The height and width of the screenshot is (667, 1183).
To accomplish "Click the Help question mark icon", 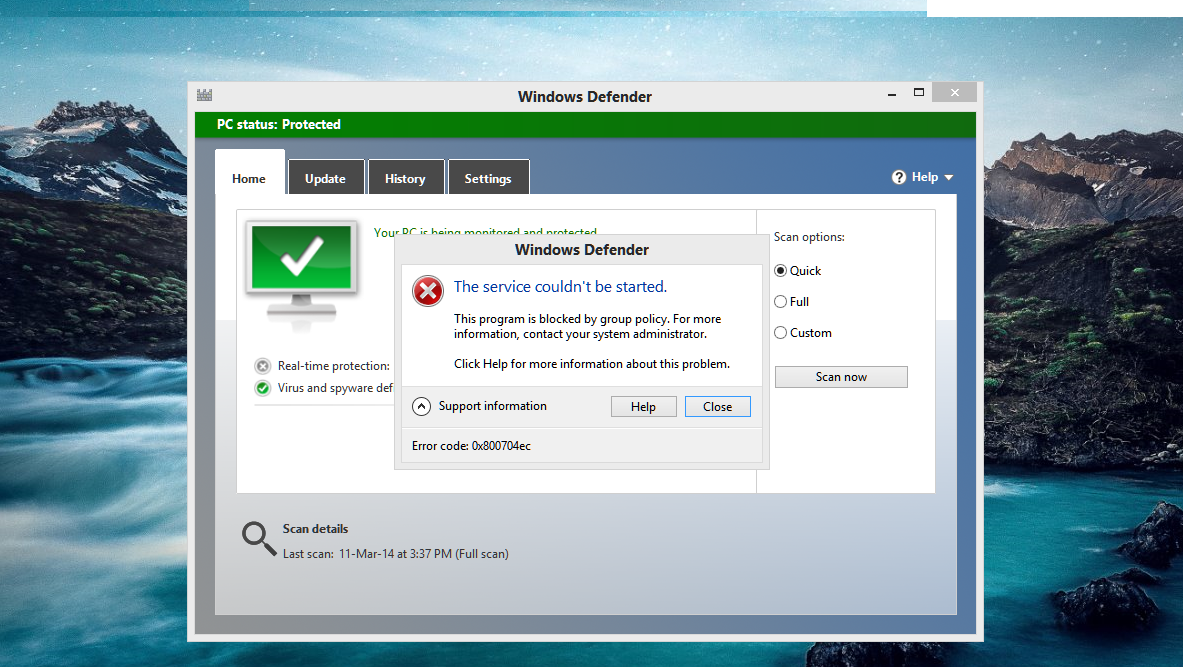I will (x=899, y=177).
